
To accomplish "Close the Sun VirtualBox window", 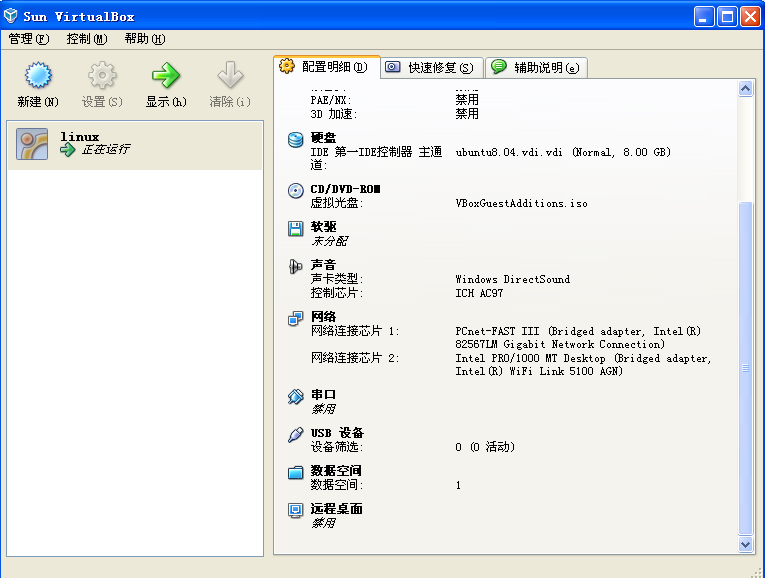I will 750,17.
